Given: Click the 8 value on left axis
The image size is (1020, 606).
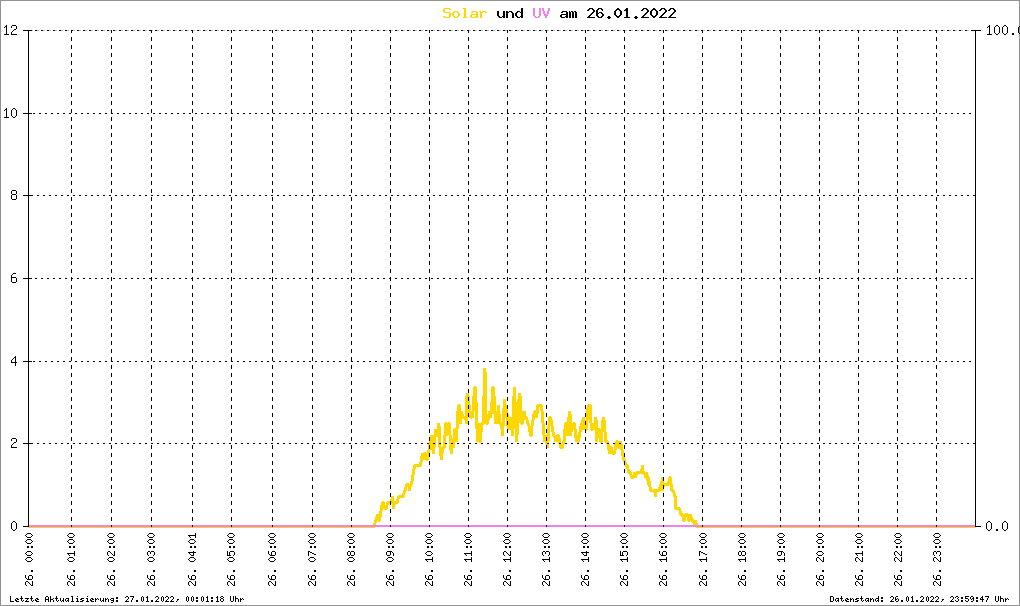Looking at the screenshot, I should [x=14, y=196].
